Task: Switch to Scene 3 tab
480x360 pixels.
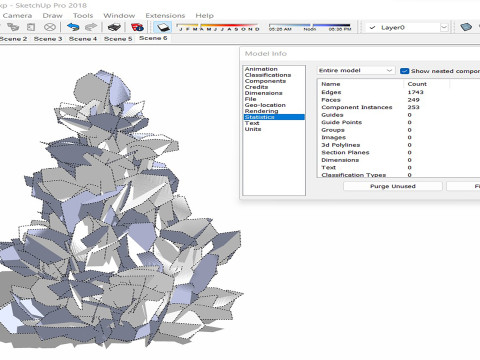Action: 48,39
